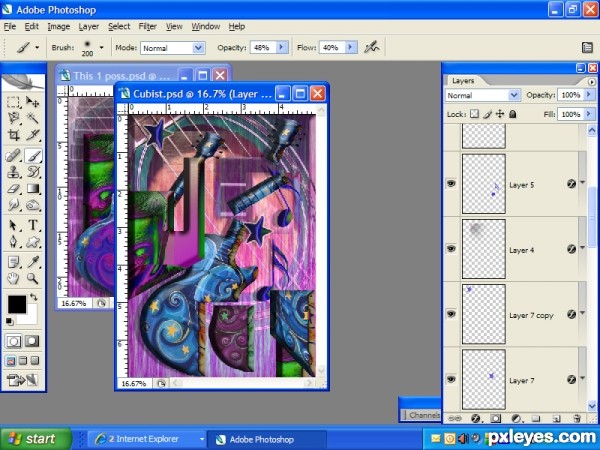Open the Filter menu
The image size is (600, 450).
(148, 26)
